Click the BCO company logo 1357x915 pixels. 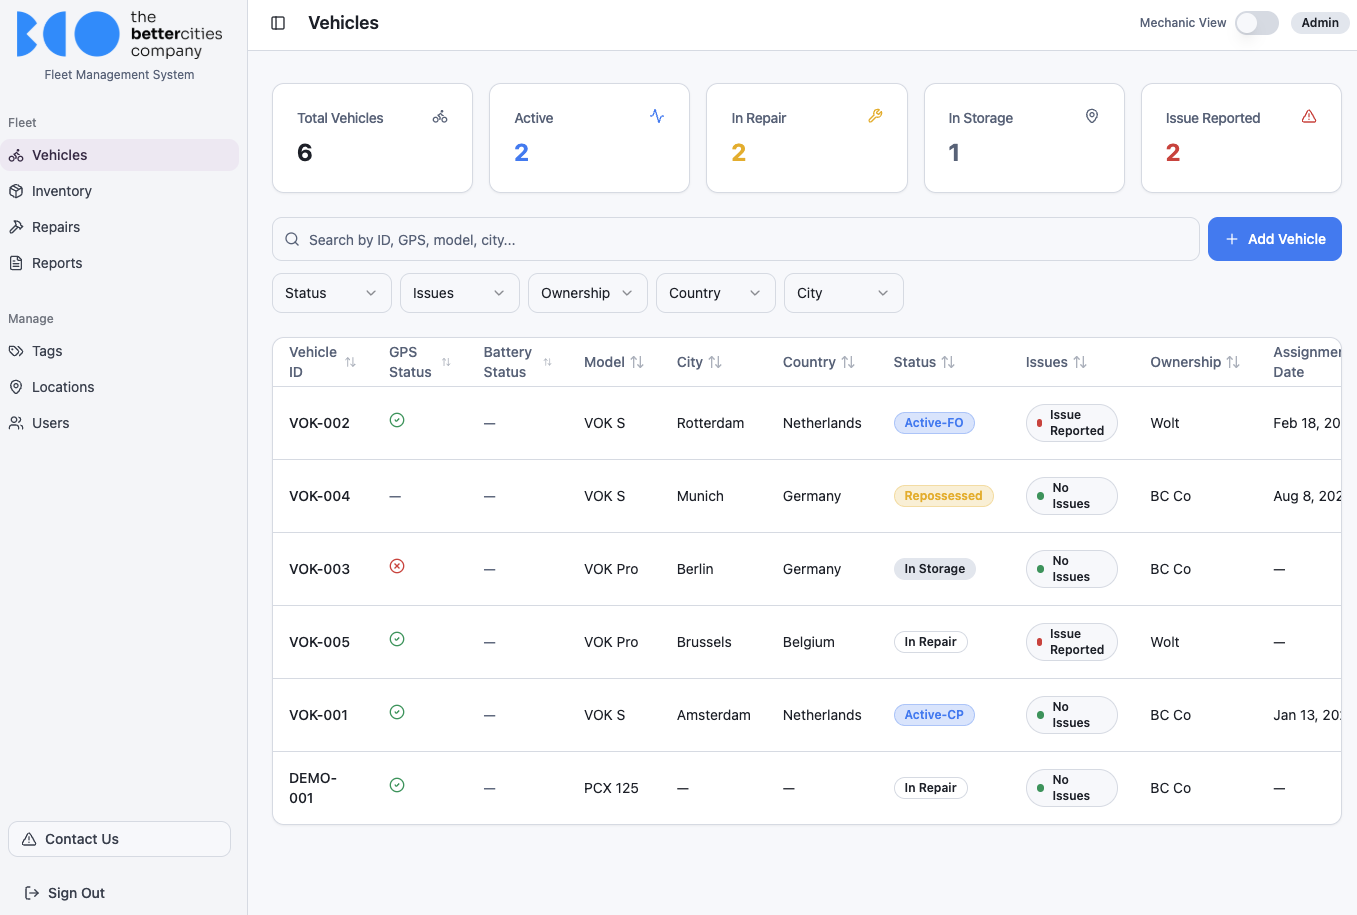pyautogui.click(x=120, y=35)
